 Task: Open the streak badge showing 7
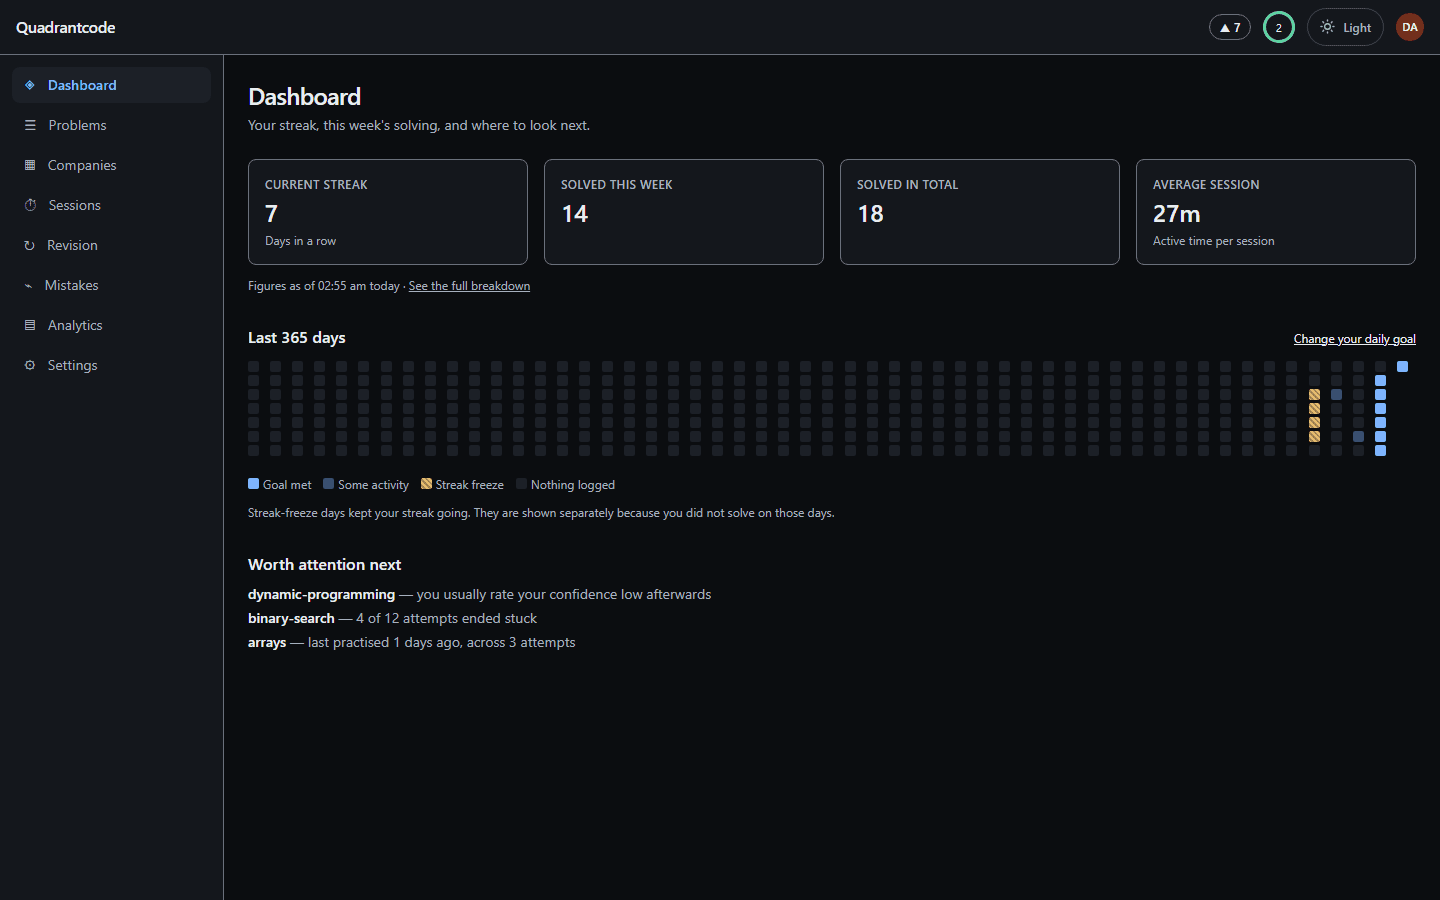[x=1230, y=28]
